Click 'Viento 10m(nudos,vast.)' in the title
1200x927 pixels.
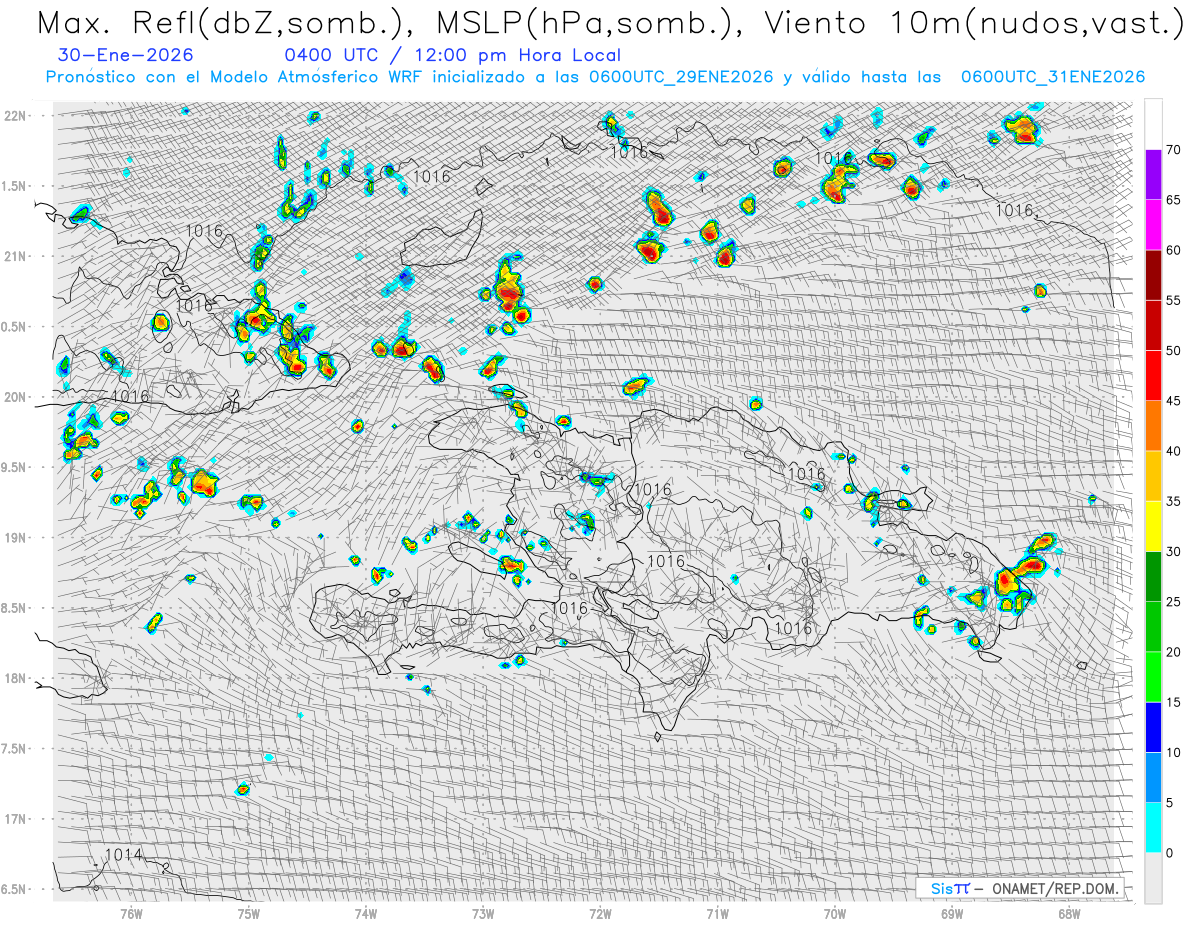point(972,22)
